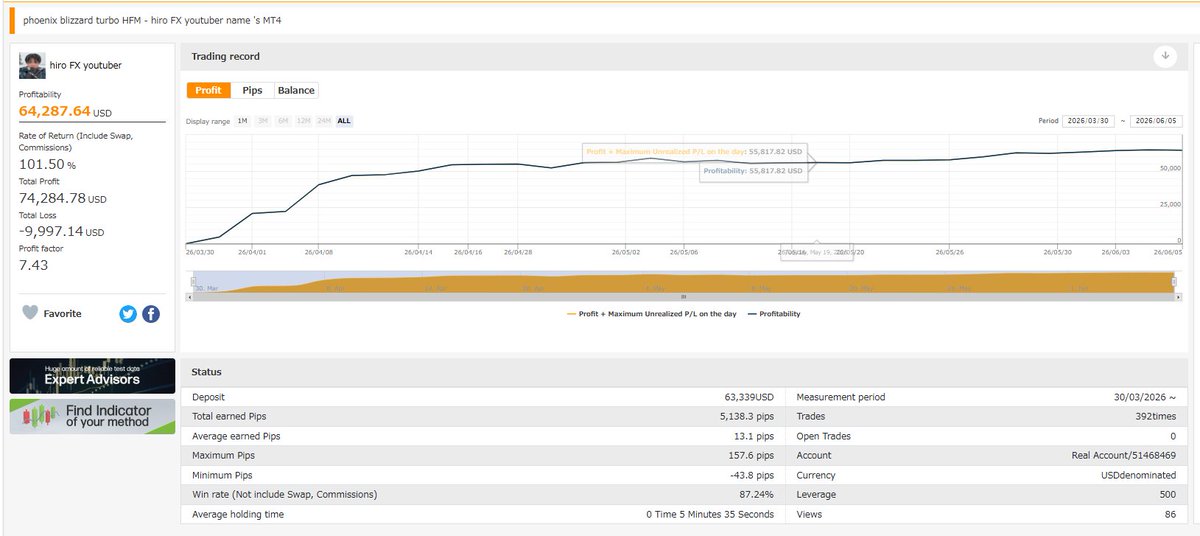The image size is (1200, 536).
Task: Toggle the 'Profitability' legend series
Action: (774, 314)
